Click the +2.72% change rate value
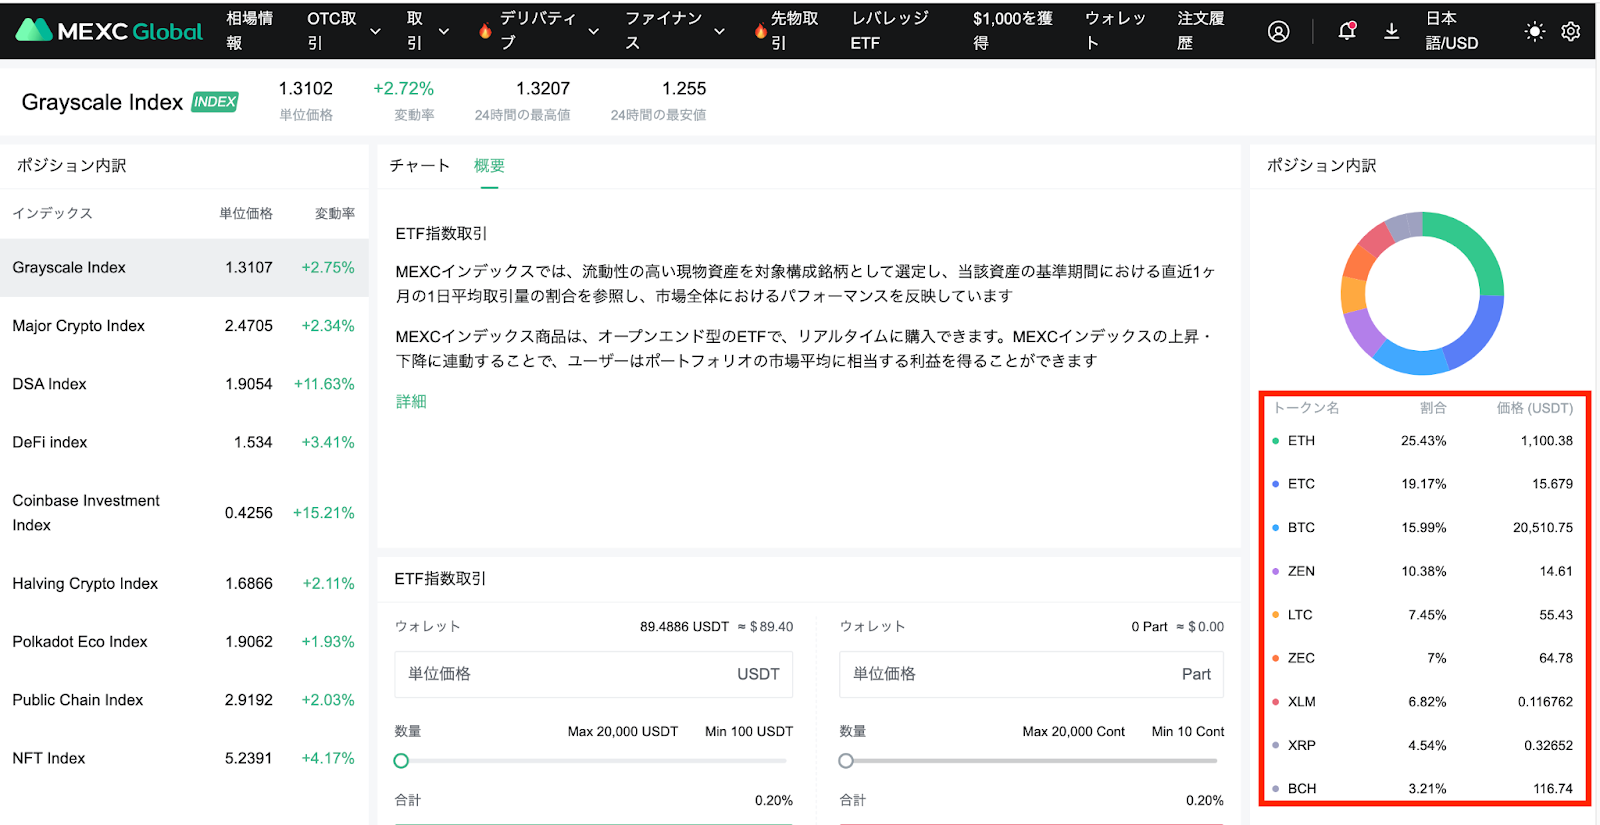Screen dimensions: 1600x825 pyautogui.click(x=403, y=88)
